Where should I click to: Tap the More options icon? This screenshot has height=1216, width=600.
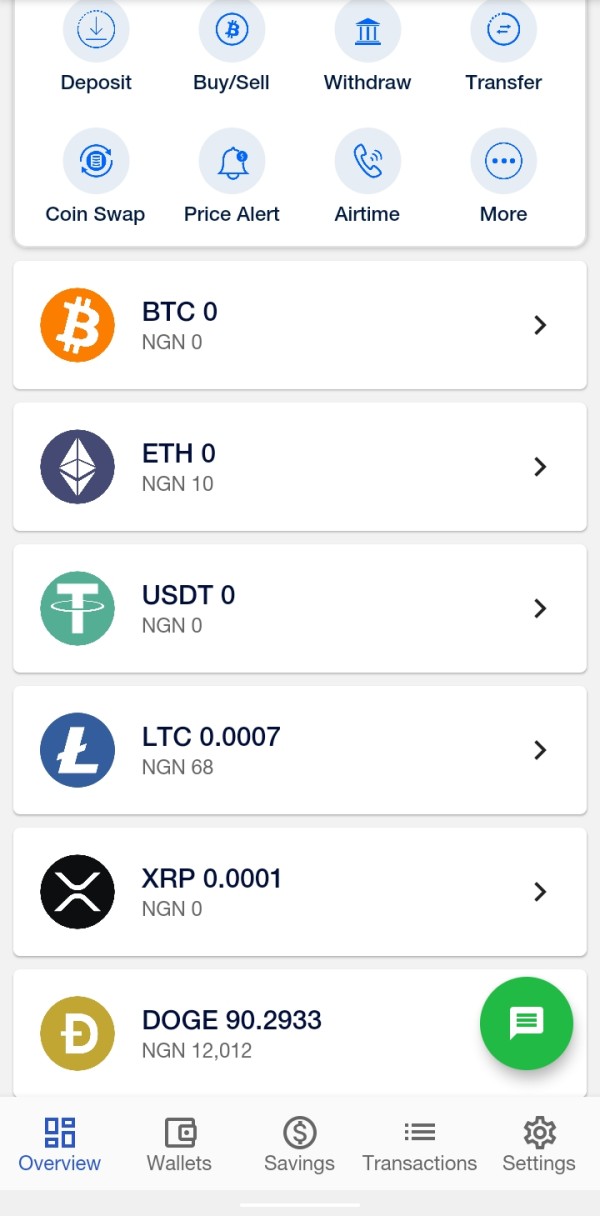(x=503, y=161)
